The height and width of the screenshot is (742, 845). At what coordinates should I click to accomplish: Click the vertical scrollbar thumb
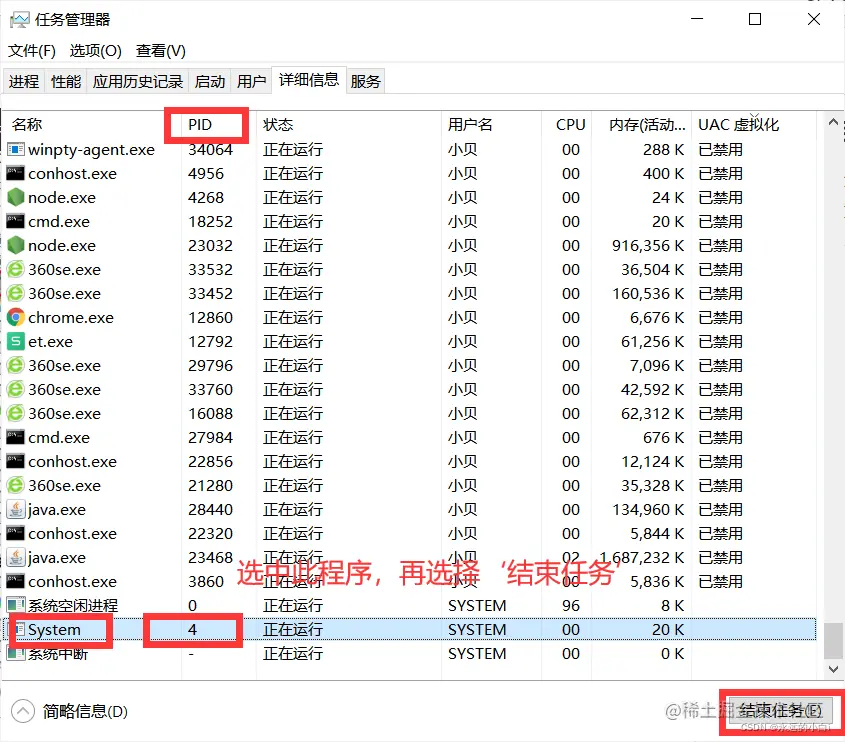click(x=833, y=641)
